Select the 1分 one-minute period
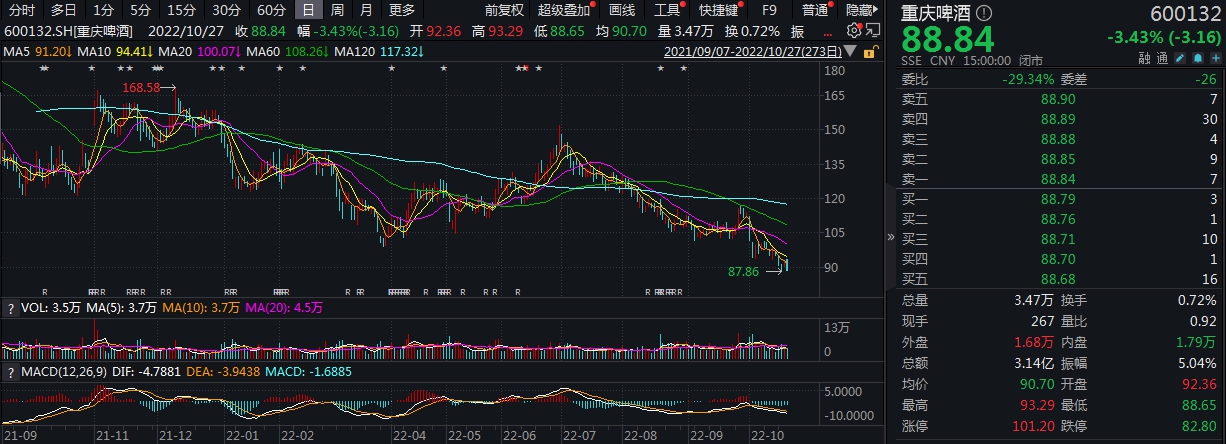 click(103, 10)
